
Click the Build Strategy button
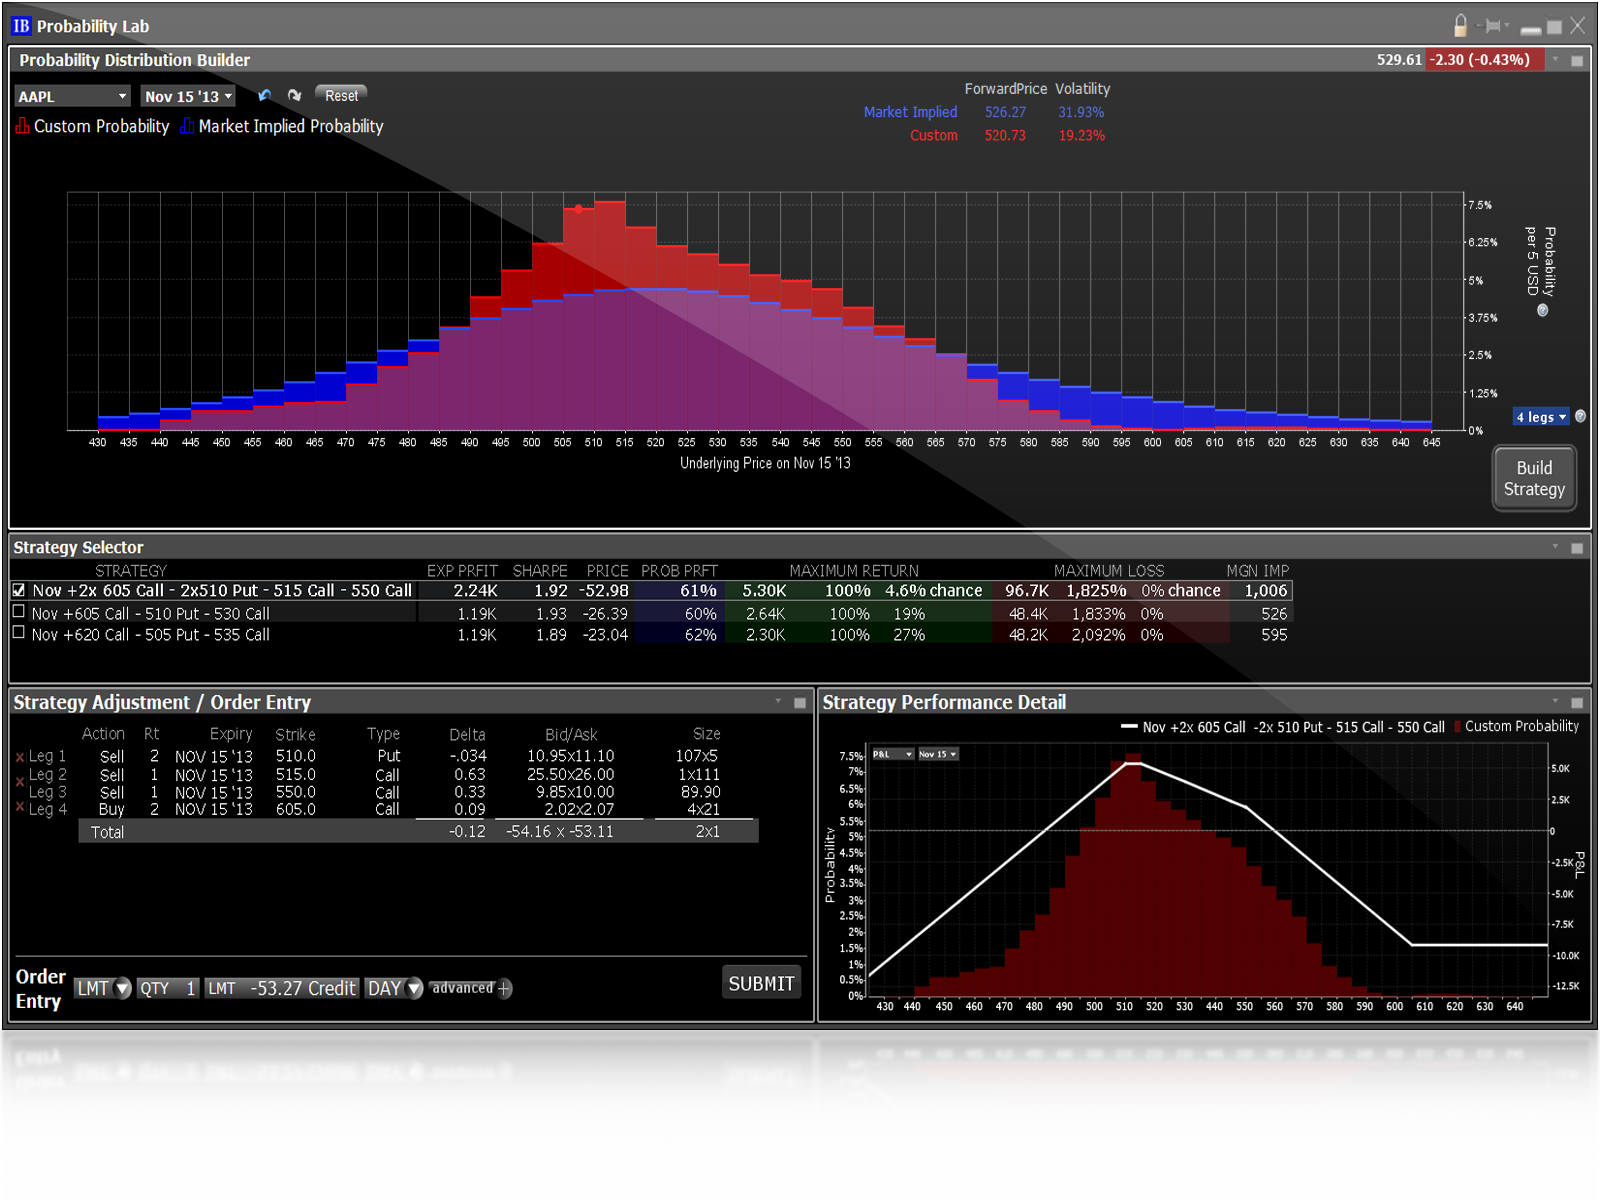[x=1534, y=479]
